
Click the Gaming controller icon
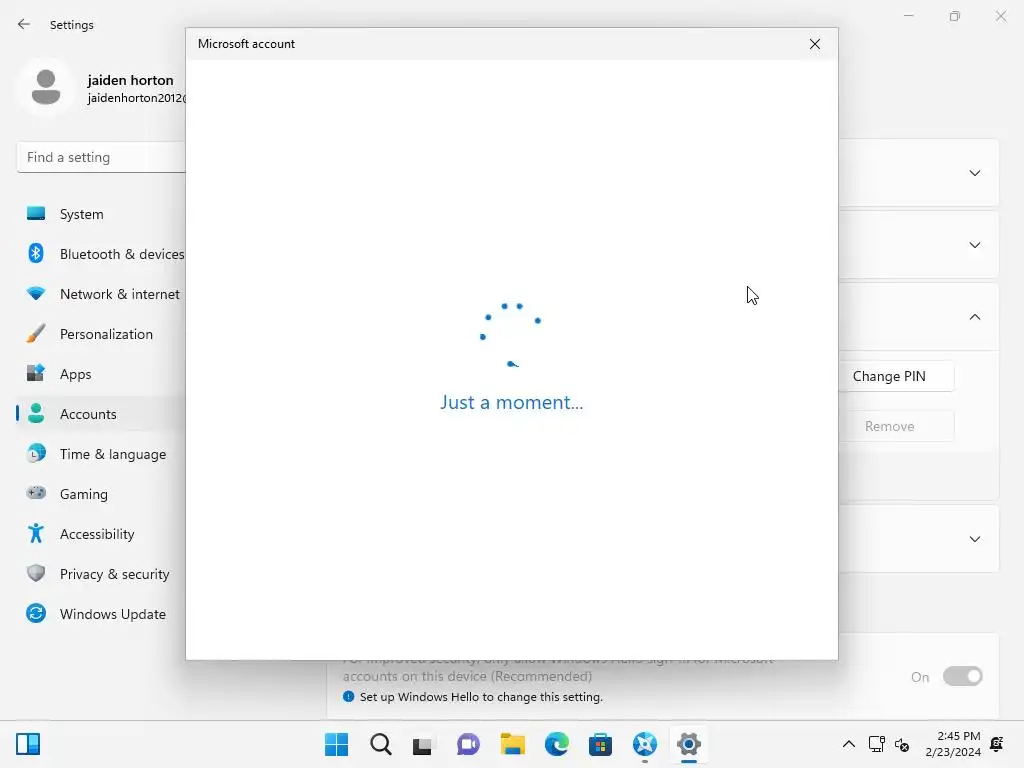36,492
